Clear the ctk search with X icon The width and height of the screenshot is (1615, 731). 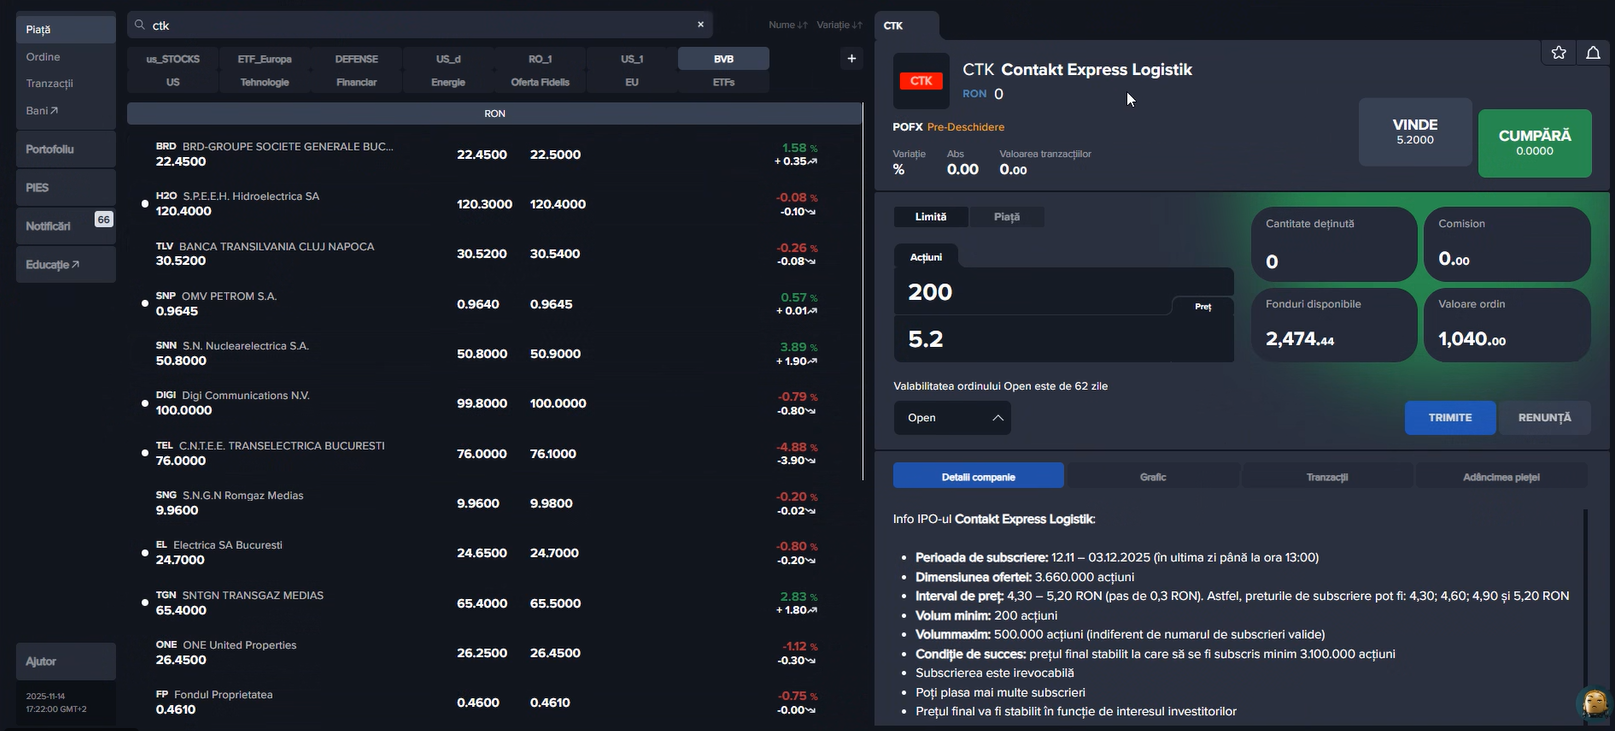tap(700, 25)
